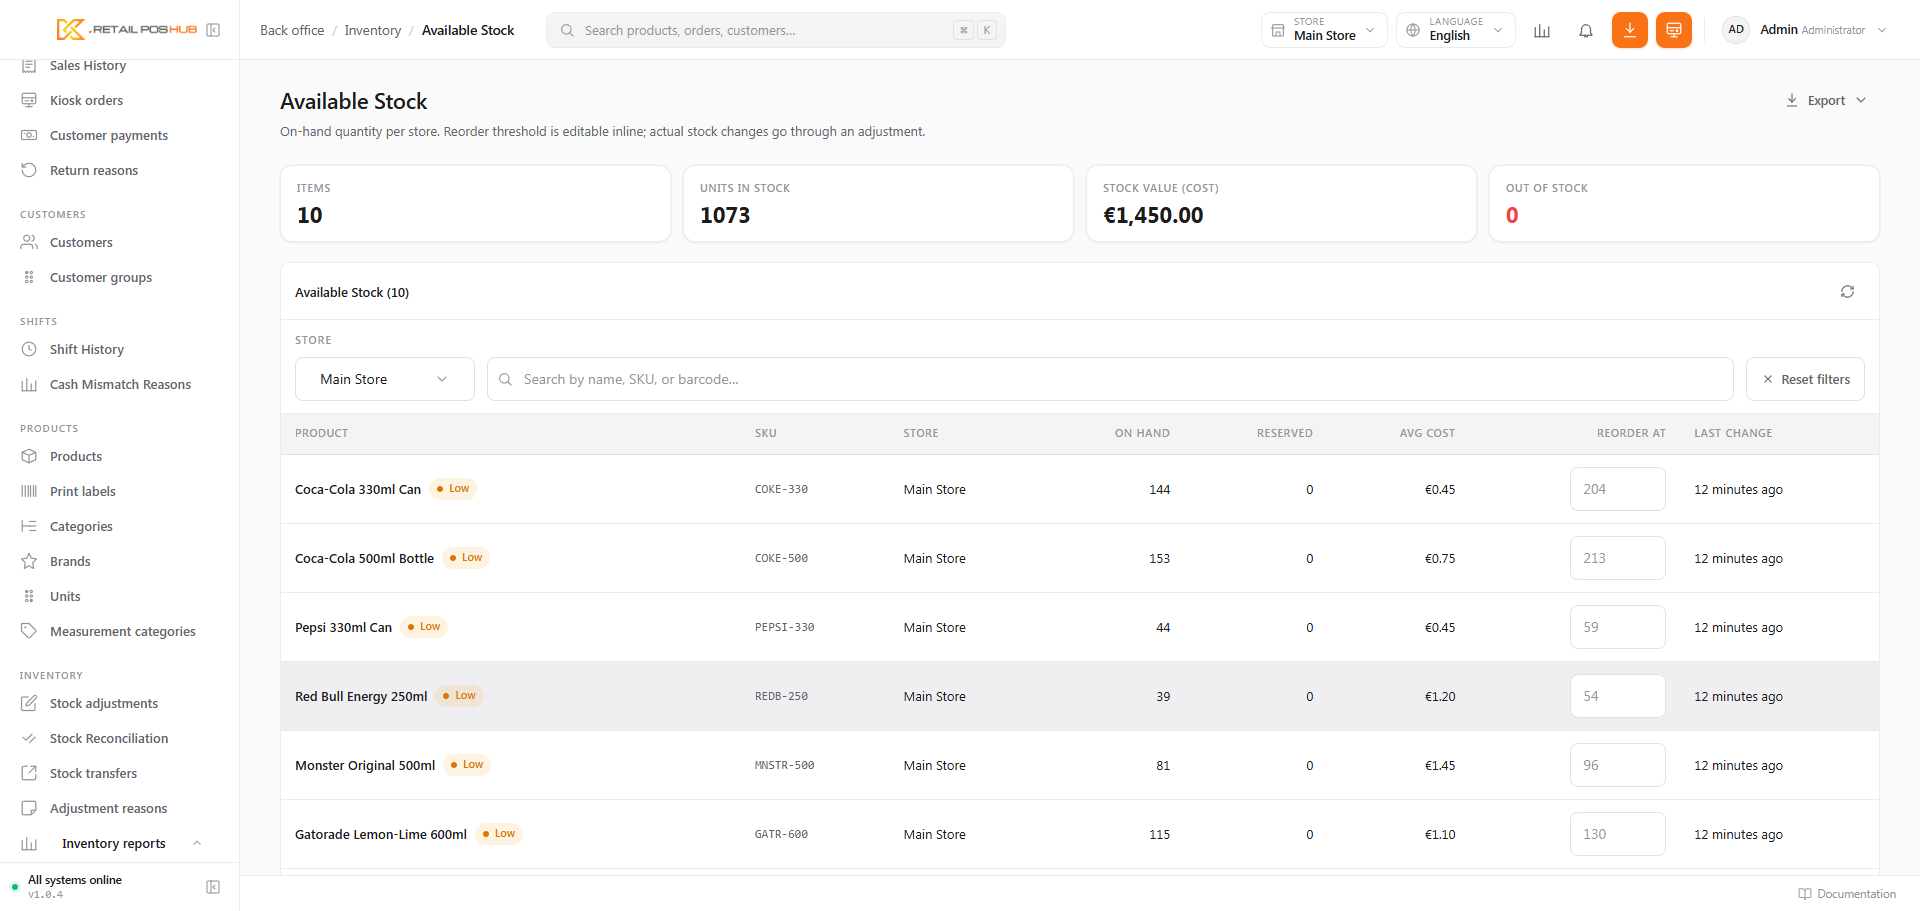Click the Measurement categories tag icon

pos(29,632)
